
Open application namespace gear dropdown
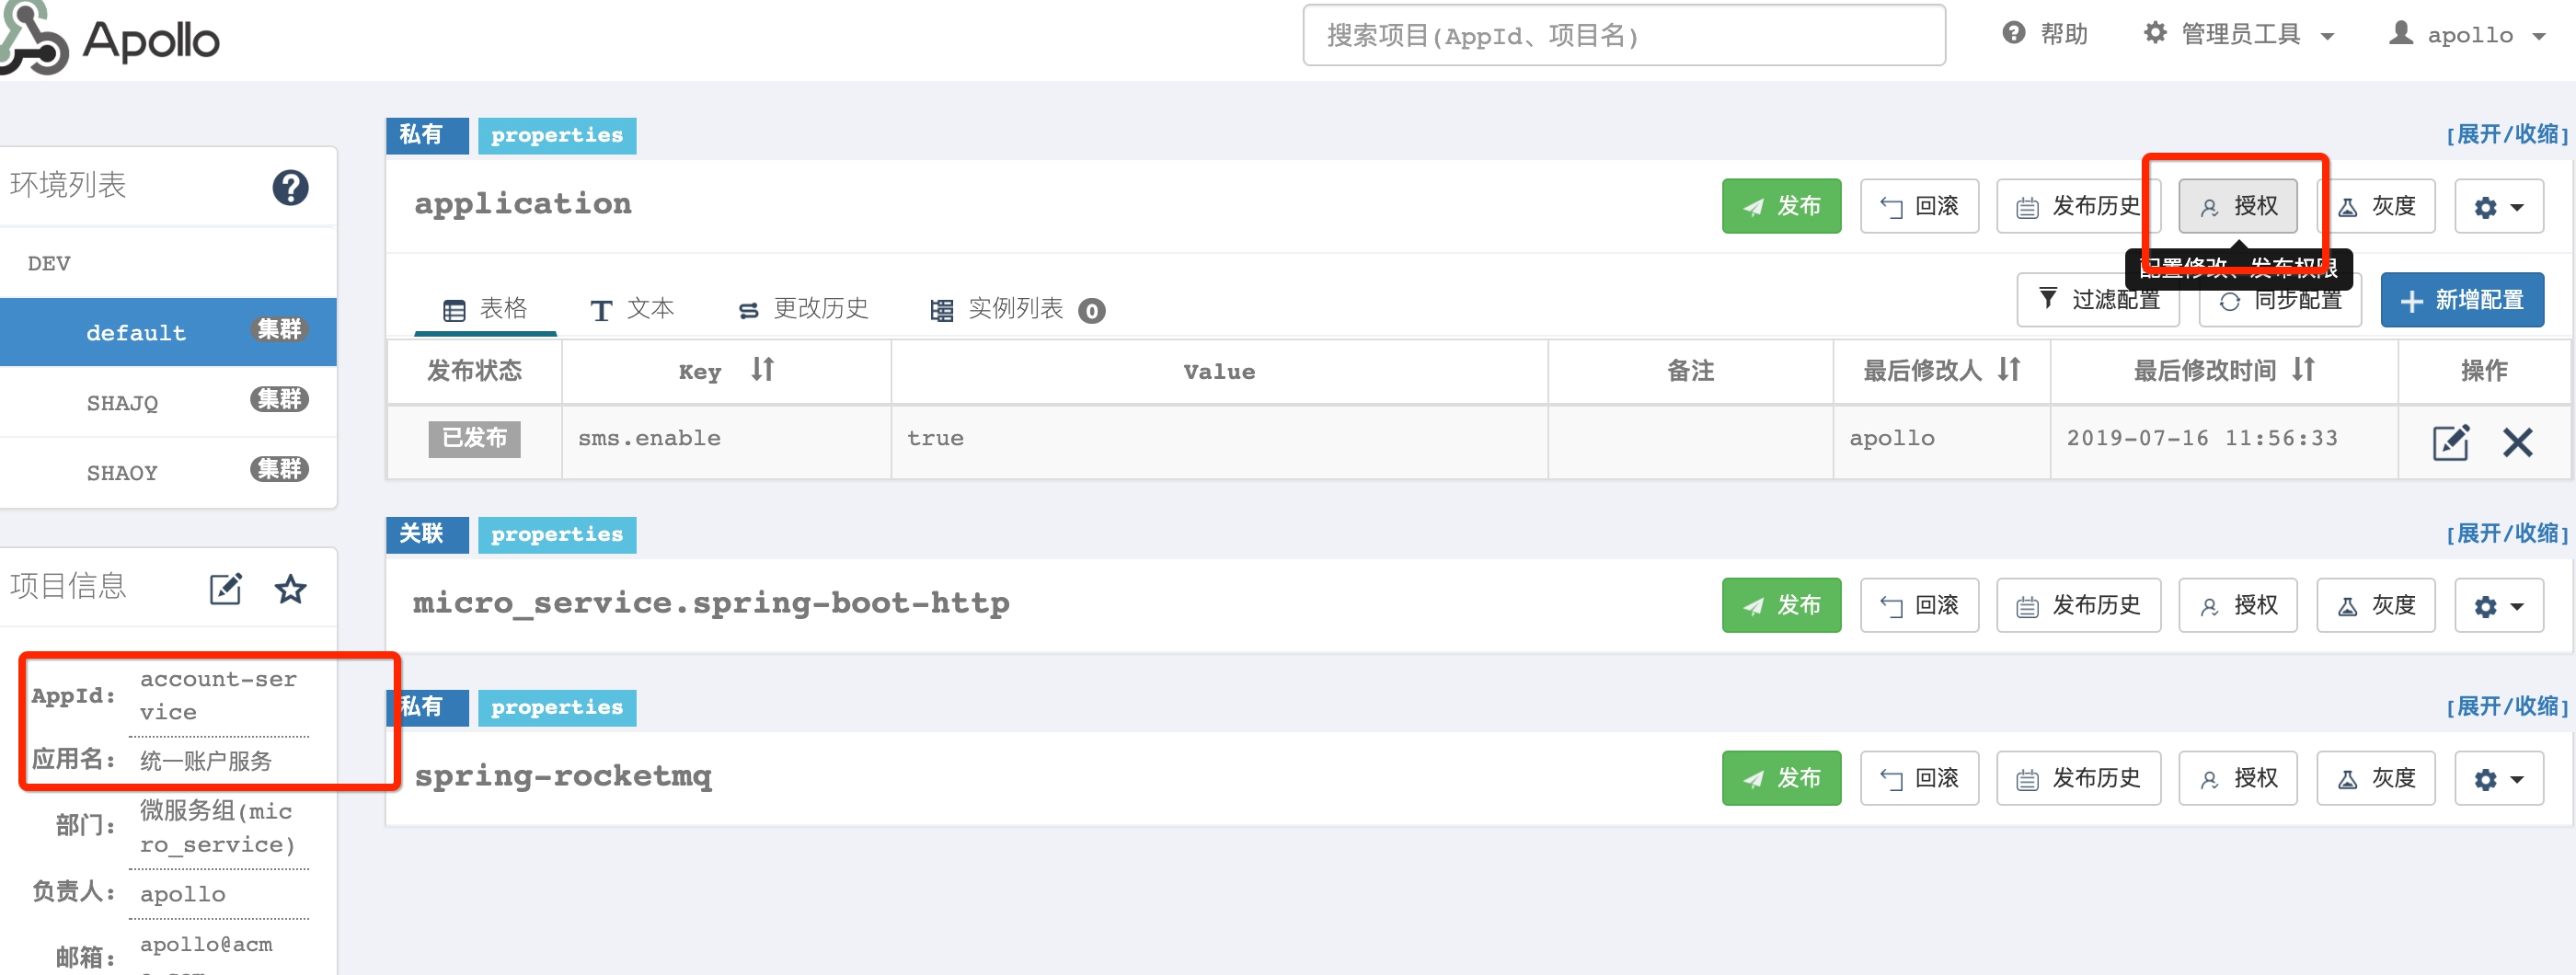pos(2499,206)
